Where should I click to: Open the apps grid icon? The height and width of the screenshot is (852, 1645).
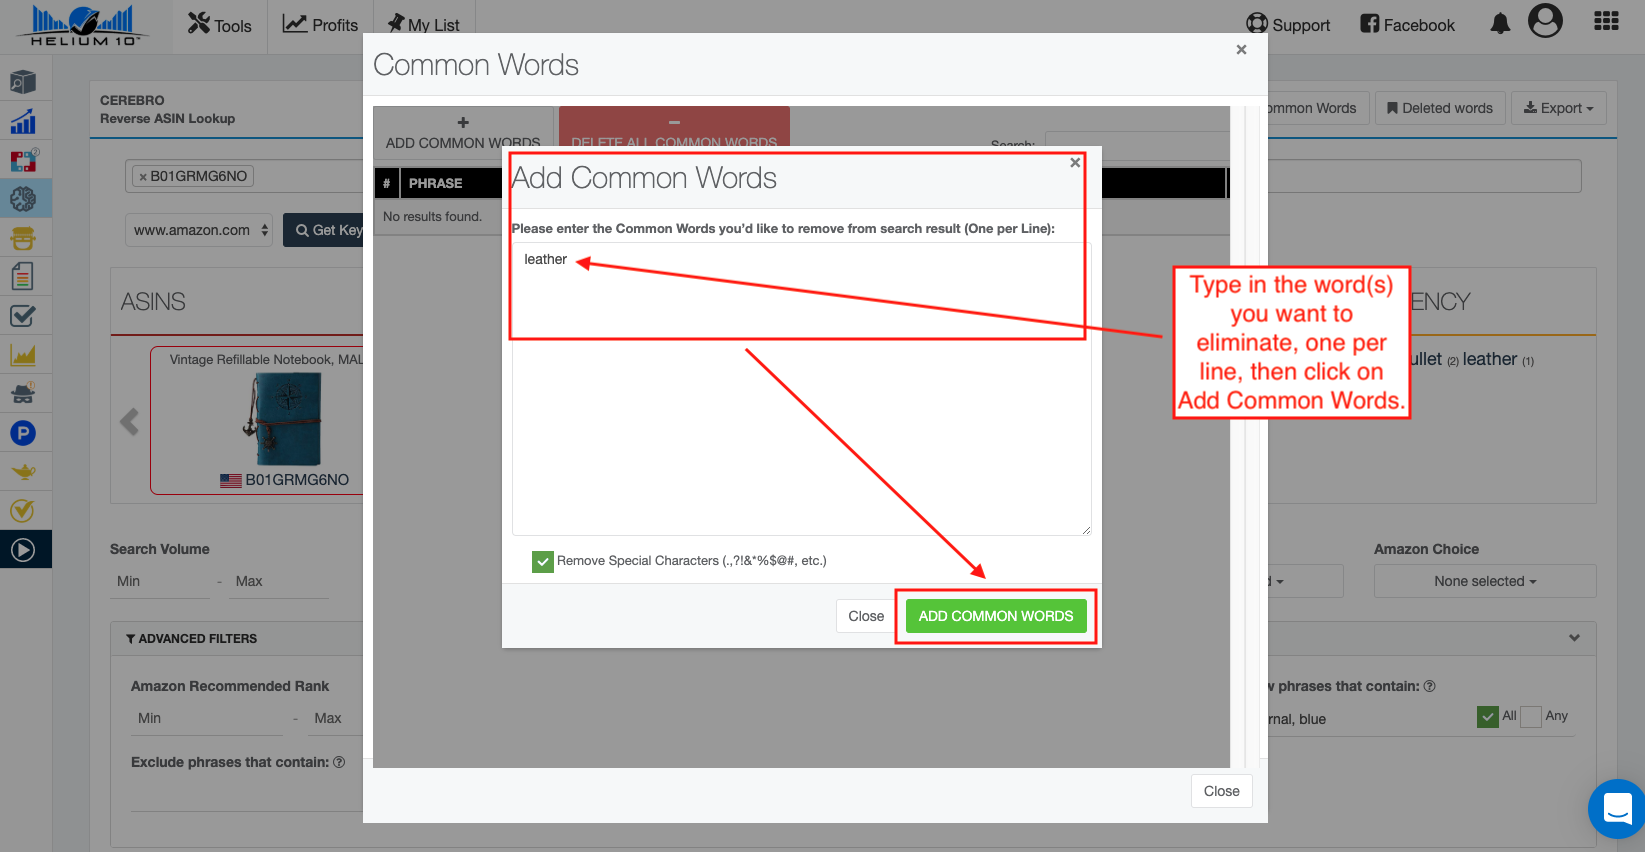tap(1606, 22)
